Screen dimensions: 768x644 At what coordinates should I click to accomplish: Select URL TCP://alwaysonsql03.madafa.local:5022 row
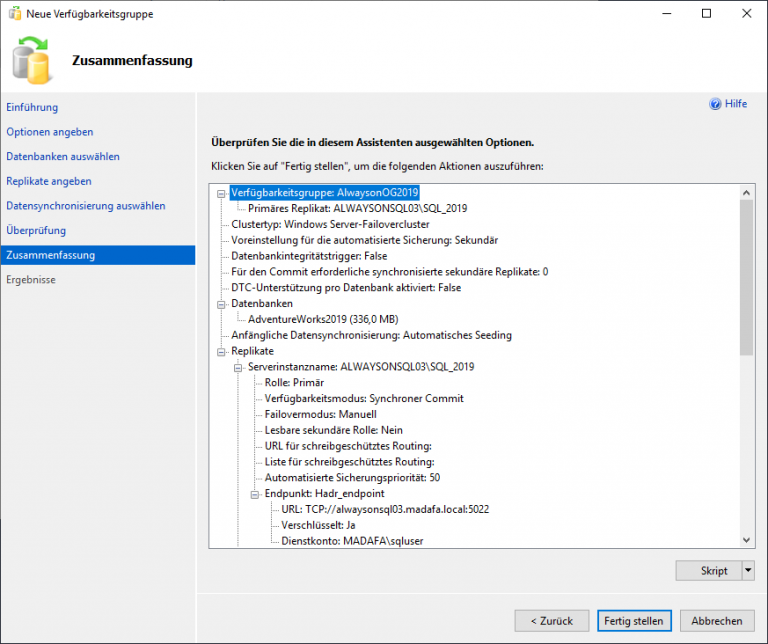click(x=385, y=509)
